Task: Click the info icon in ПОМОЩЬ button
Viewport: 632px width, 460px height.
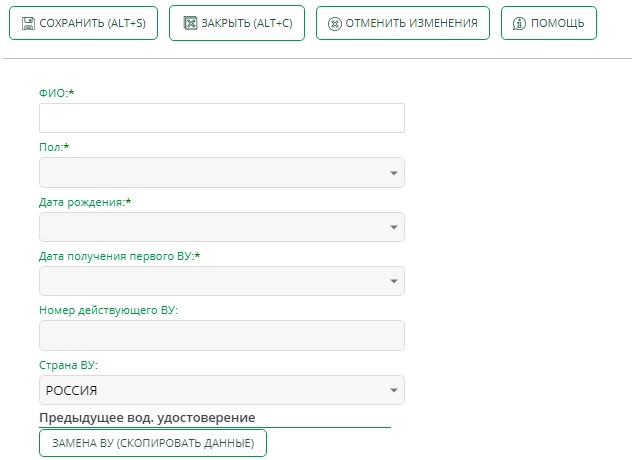Action: coord(519,24)
